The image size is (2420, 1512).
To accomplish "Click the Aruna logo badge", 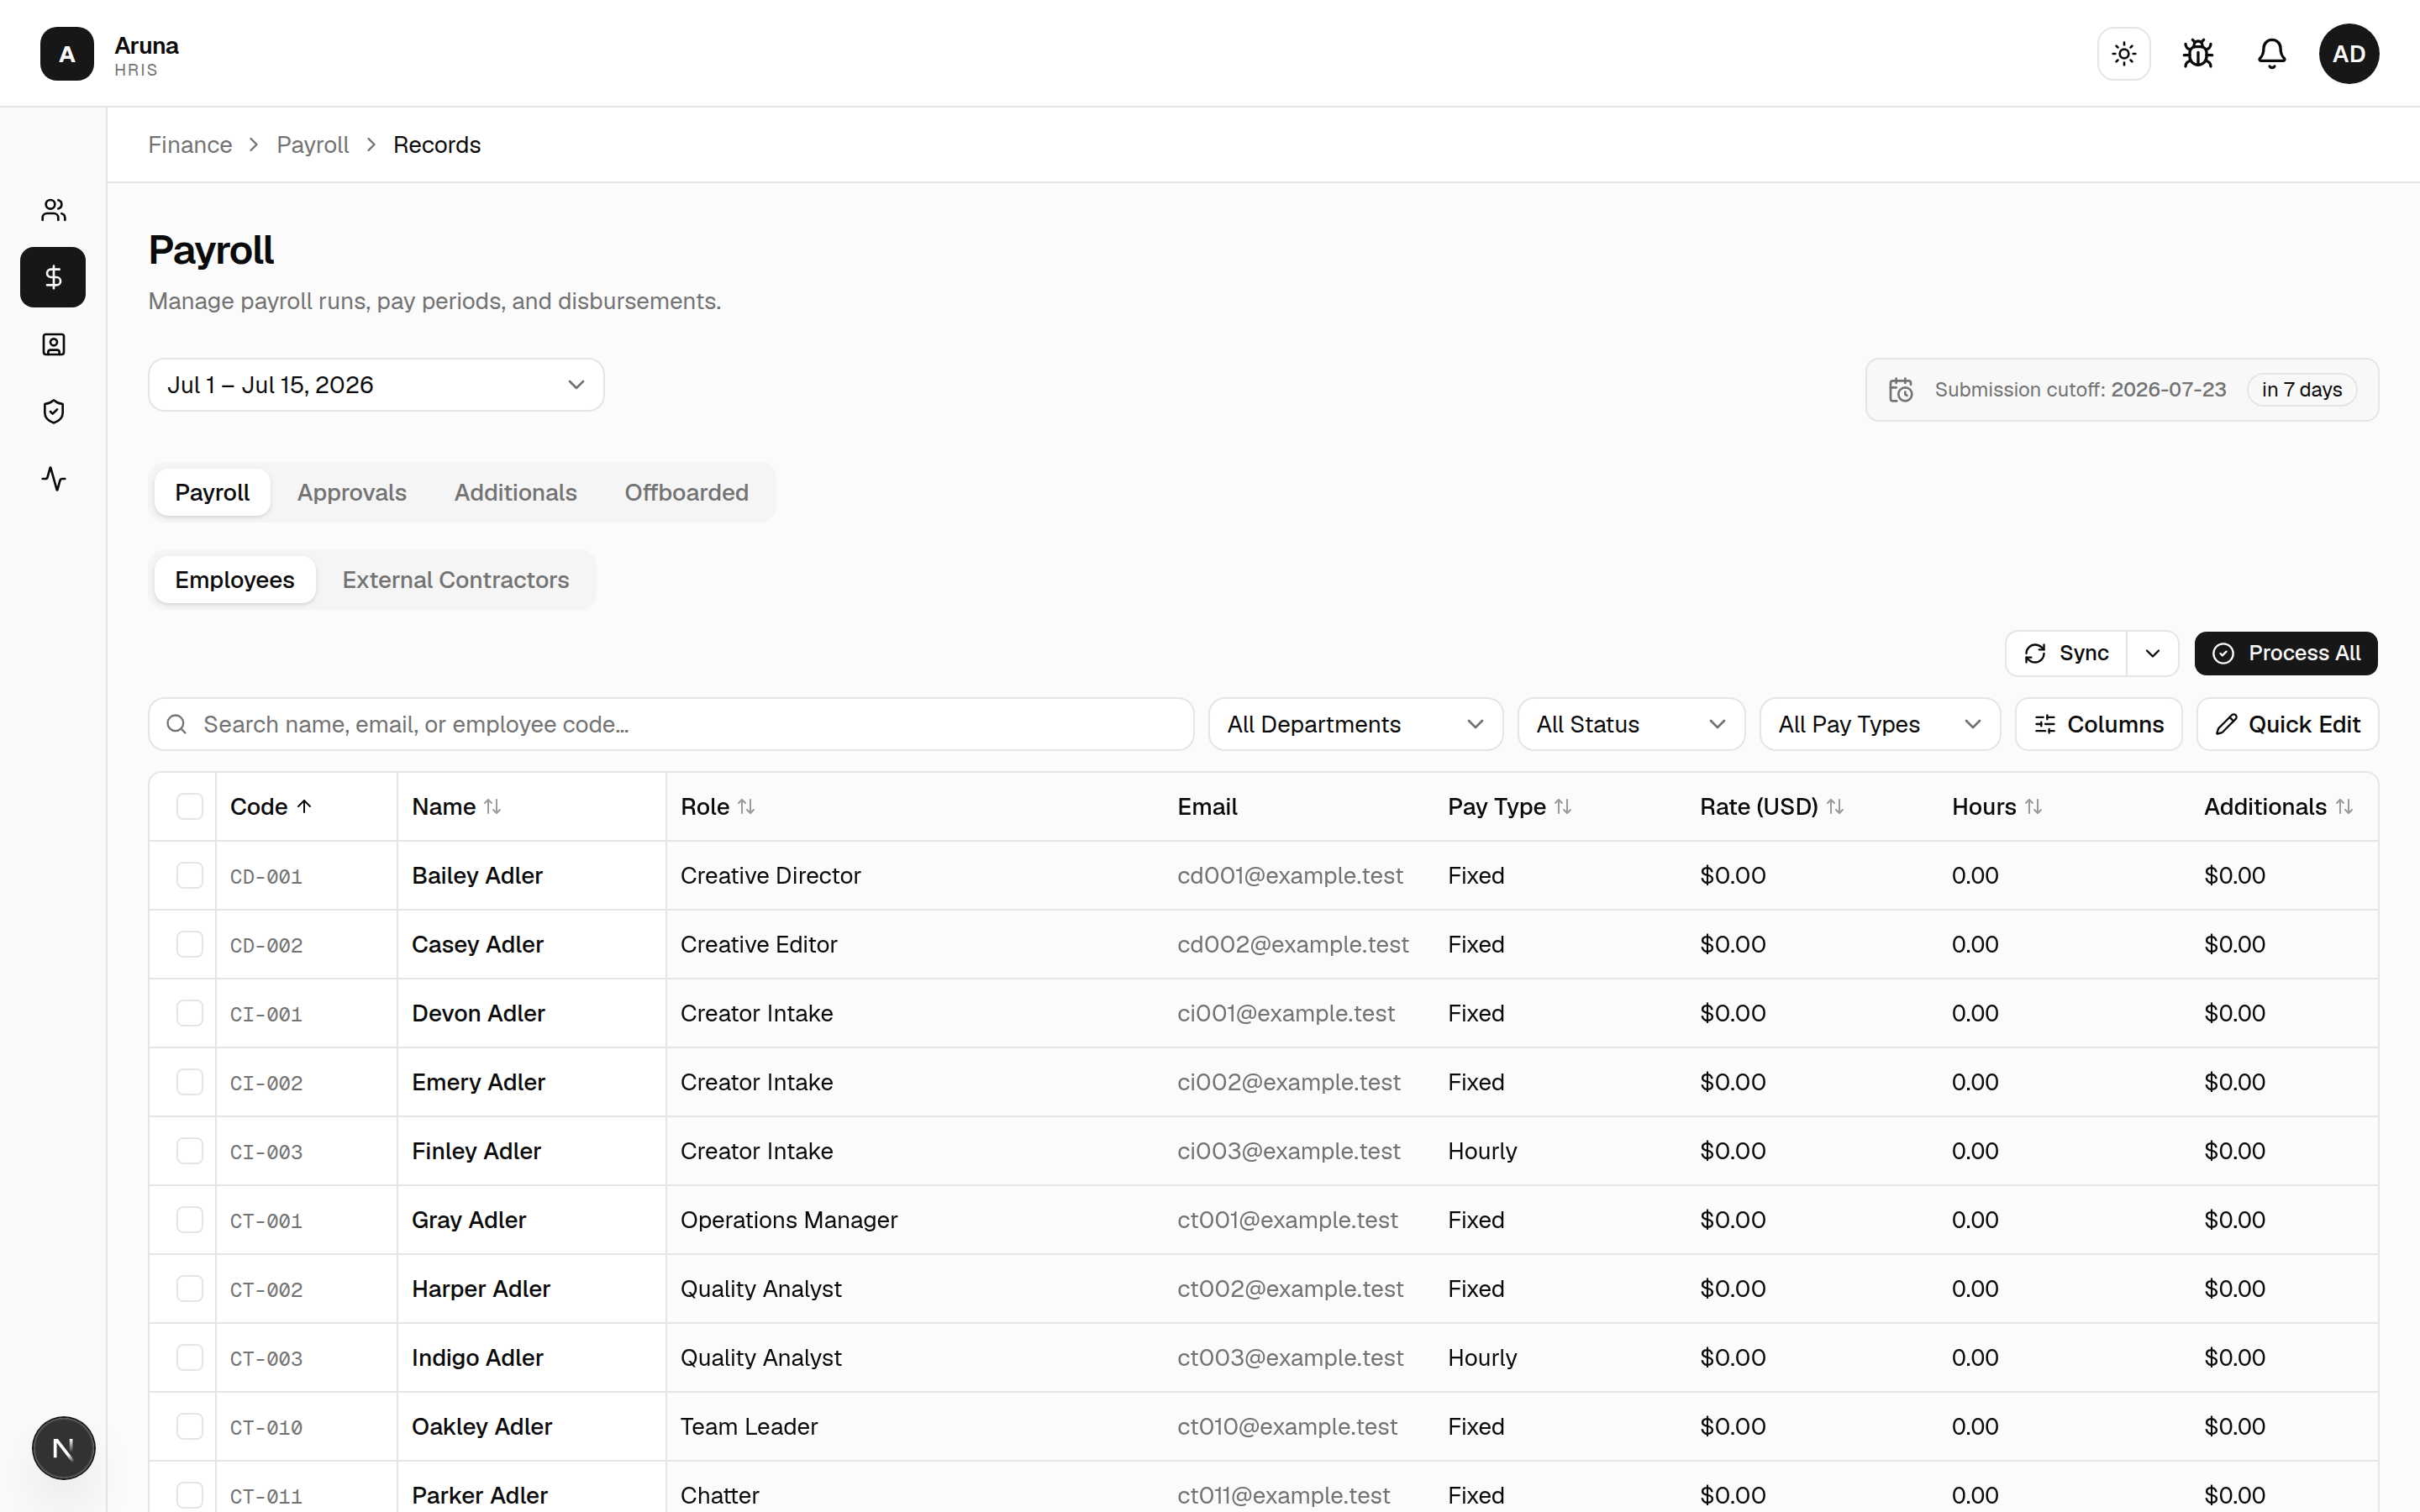I will coord(67,54).
